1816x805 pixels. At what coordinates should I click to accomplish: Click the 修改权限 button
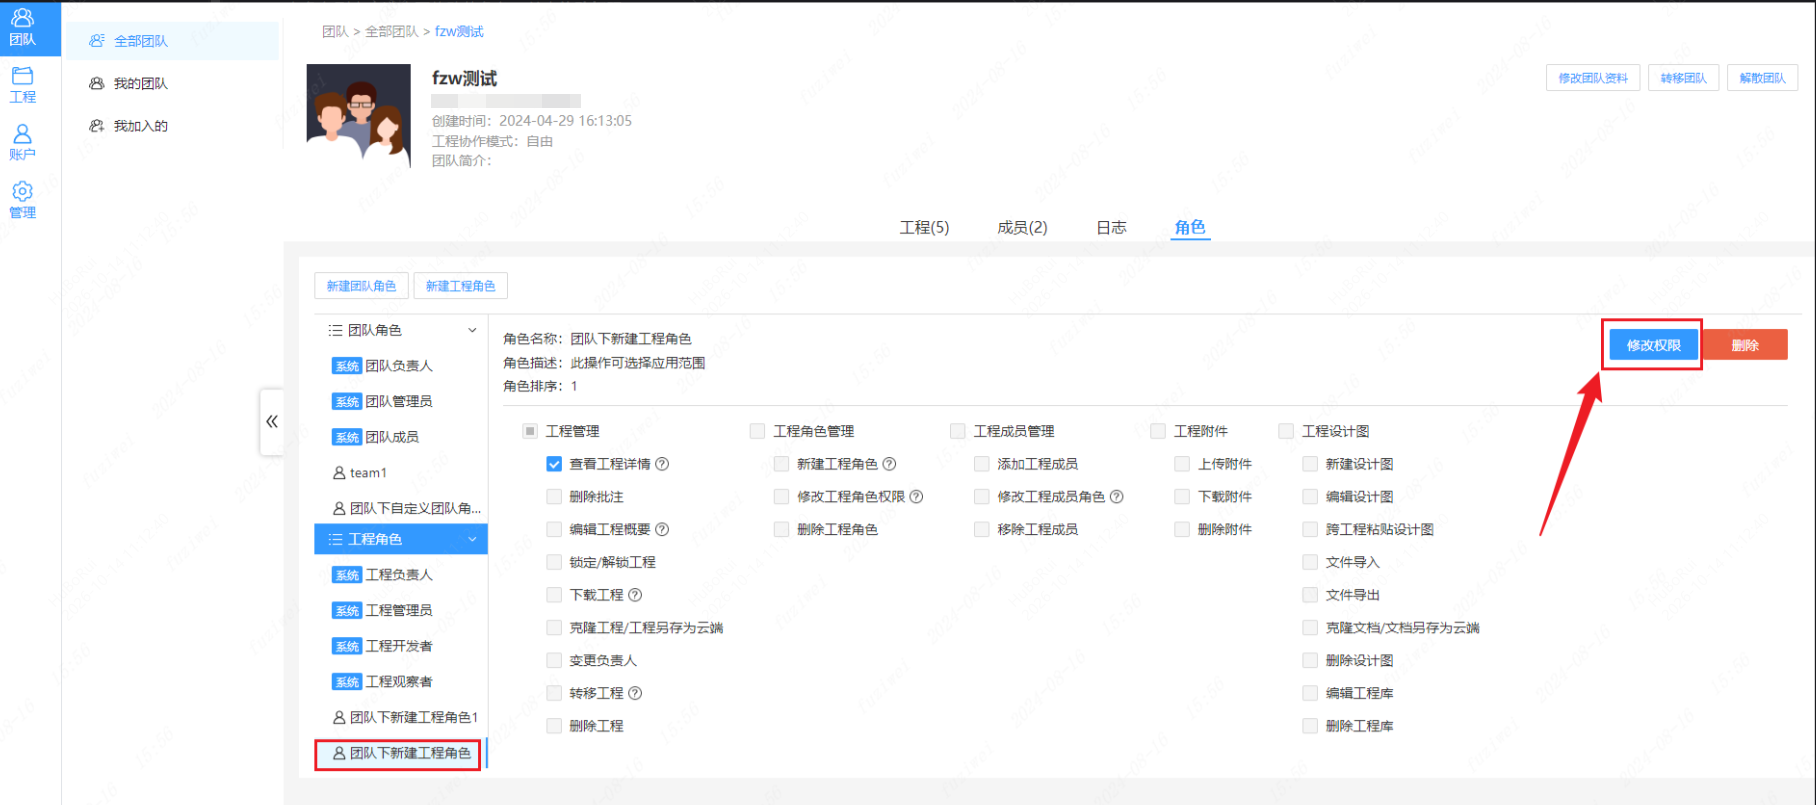point(1654,345)
